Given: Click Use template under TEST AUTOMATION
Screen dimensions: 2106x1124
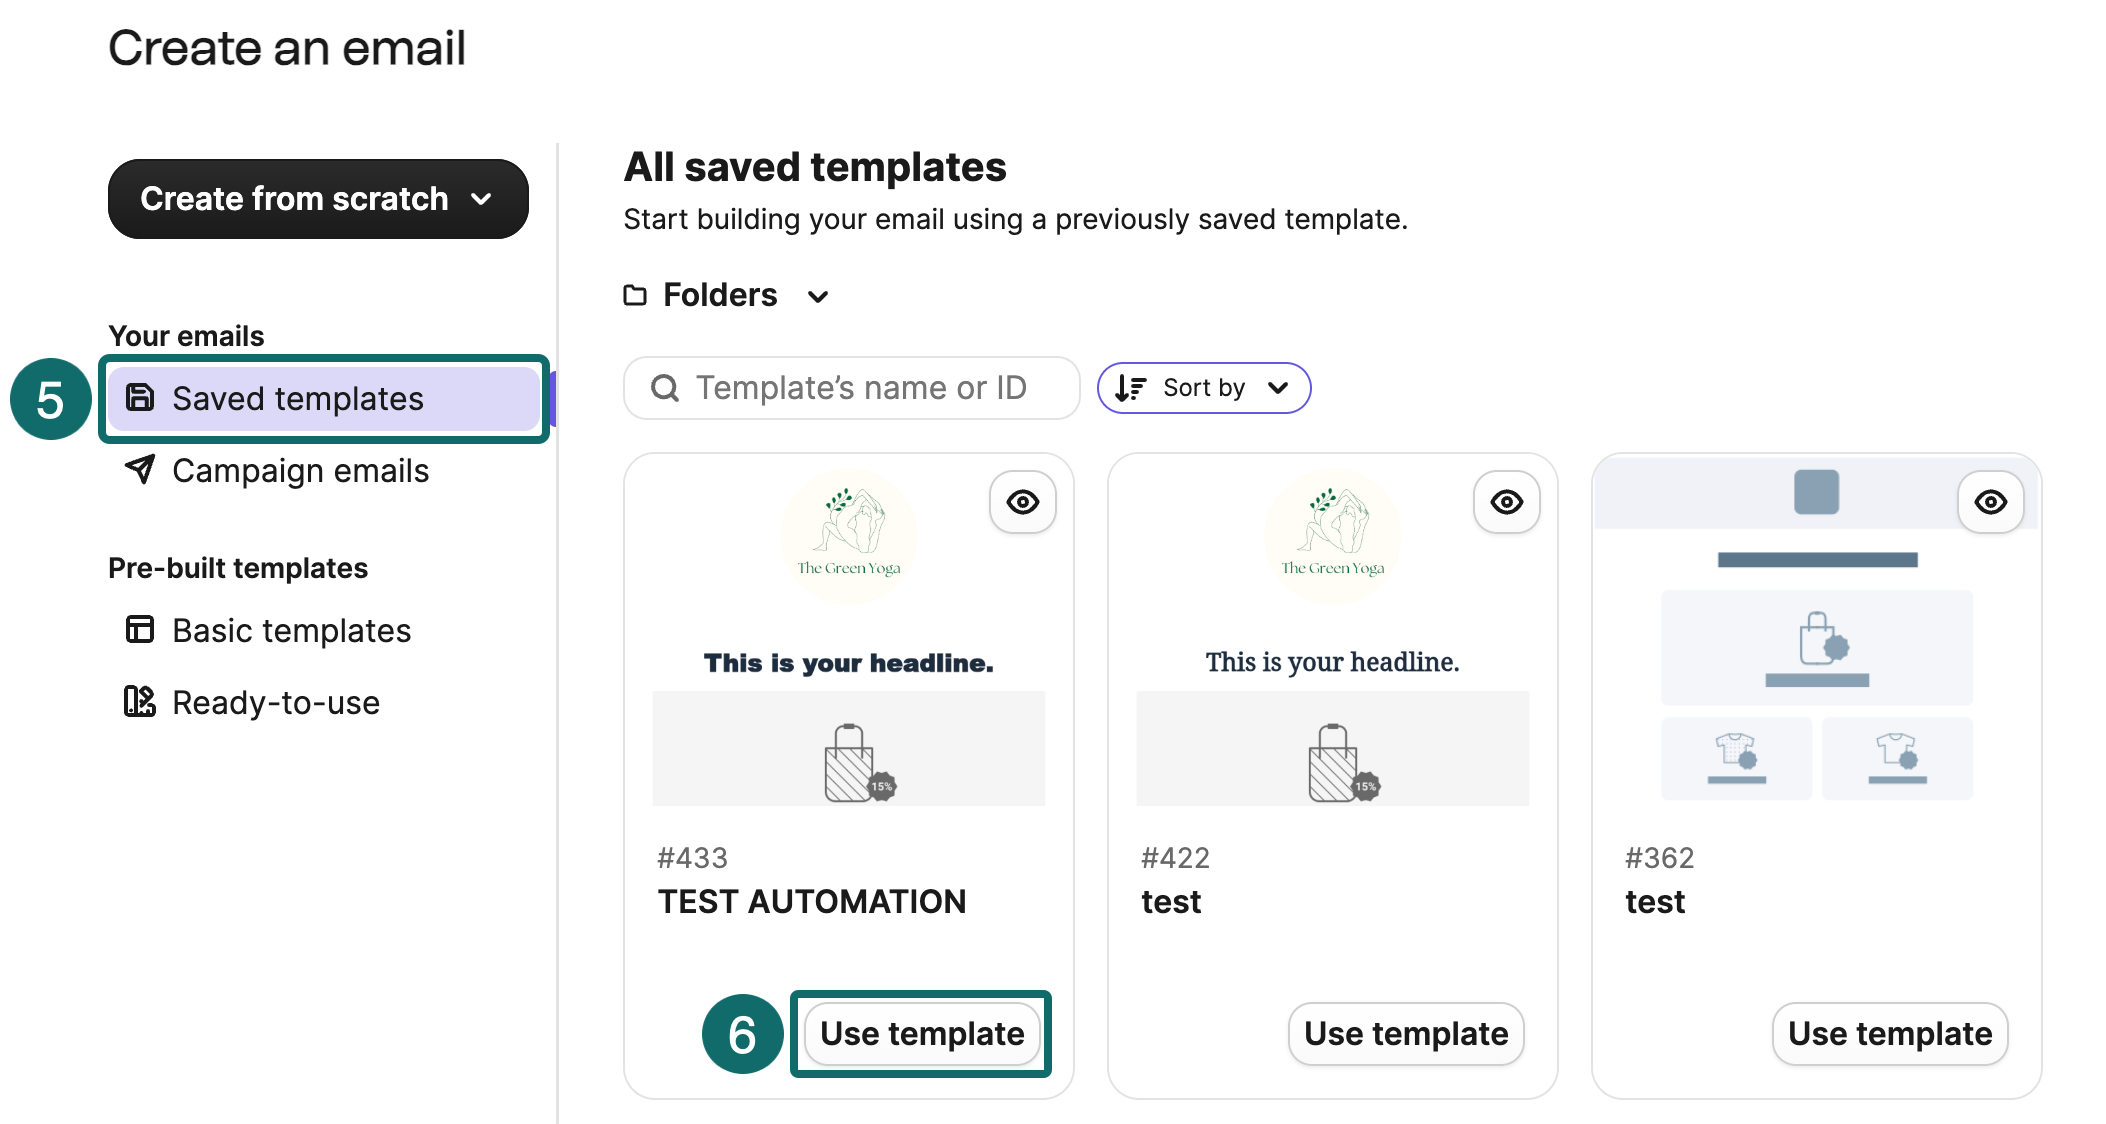Looking at the screenshot, I should pyautogui.click(x=921, y=1034).
